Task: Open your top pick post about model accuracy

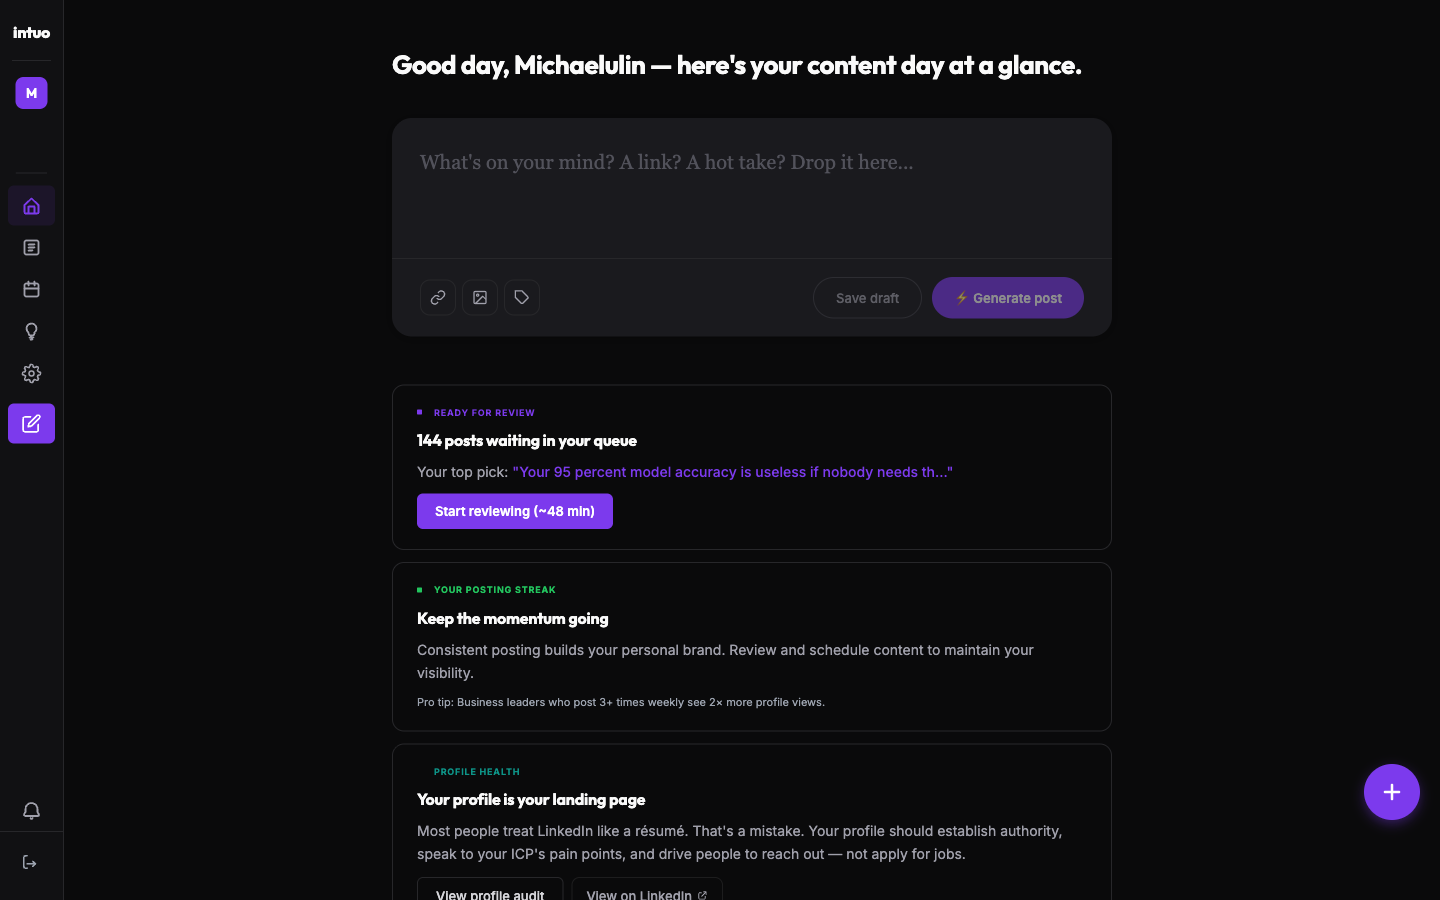Action: click(x=733, y=471)
